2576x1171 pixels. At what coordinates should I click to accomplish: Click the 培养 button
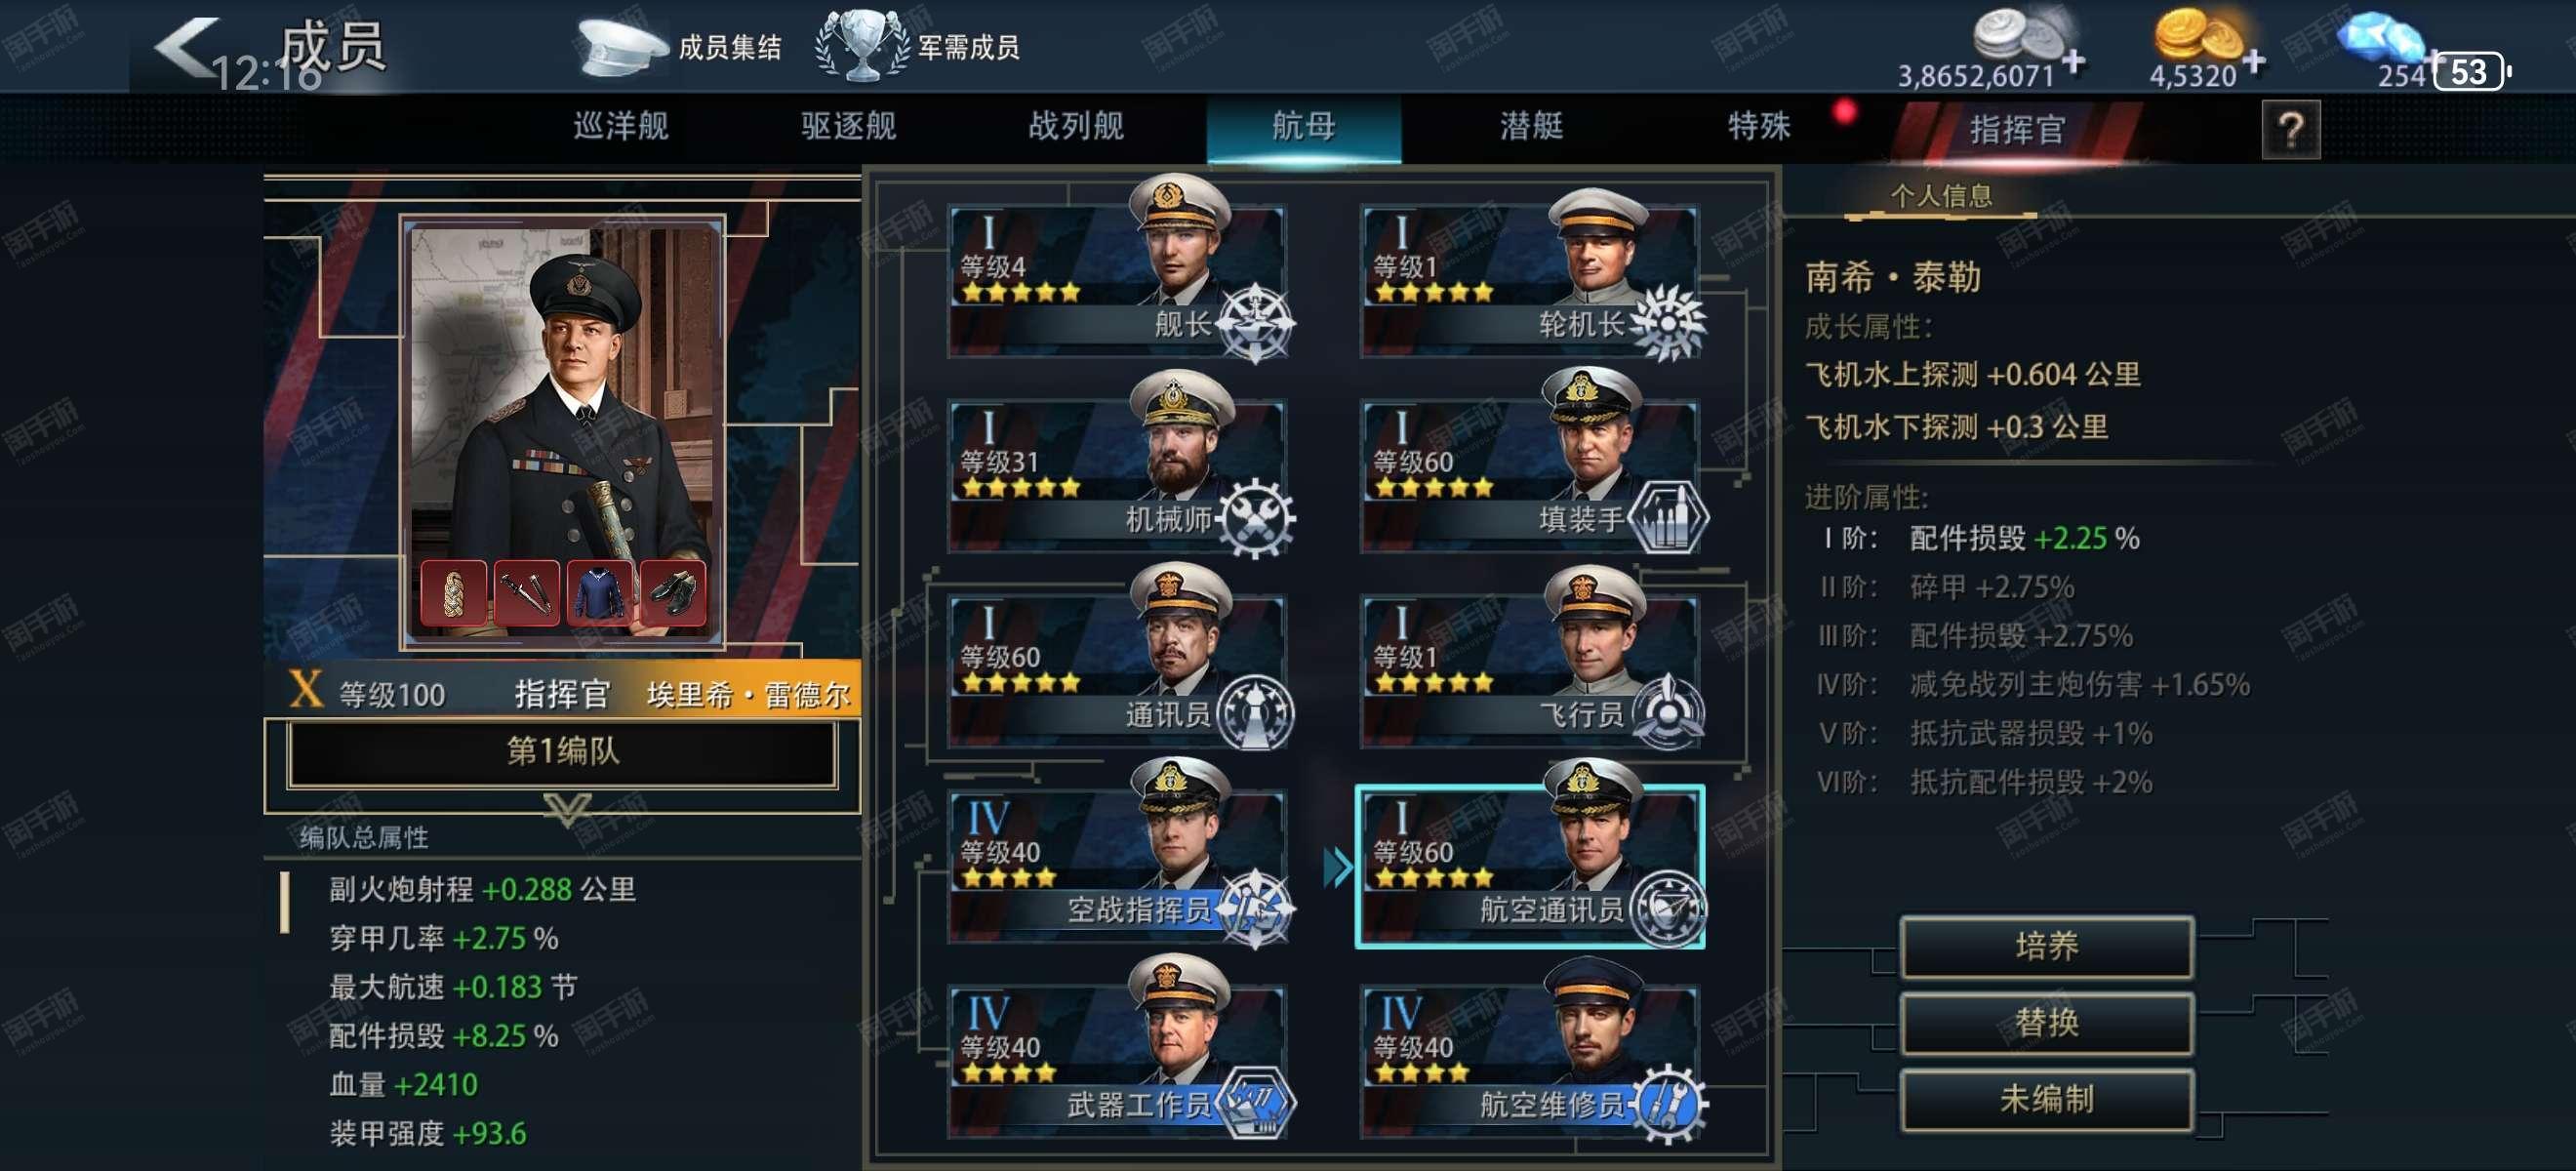coord(2047,946)
